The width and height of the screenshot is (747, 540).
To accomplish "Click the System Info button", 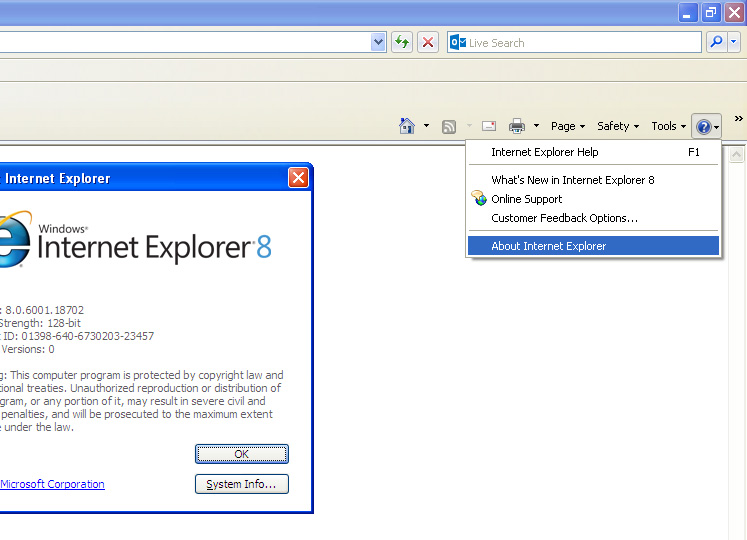I will pyautogui.click(x=242, y=484).
